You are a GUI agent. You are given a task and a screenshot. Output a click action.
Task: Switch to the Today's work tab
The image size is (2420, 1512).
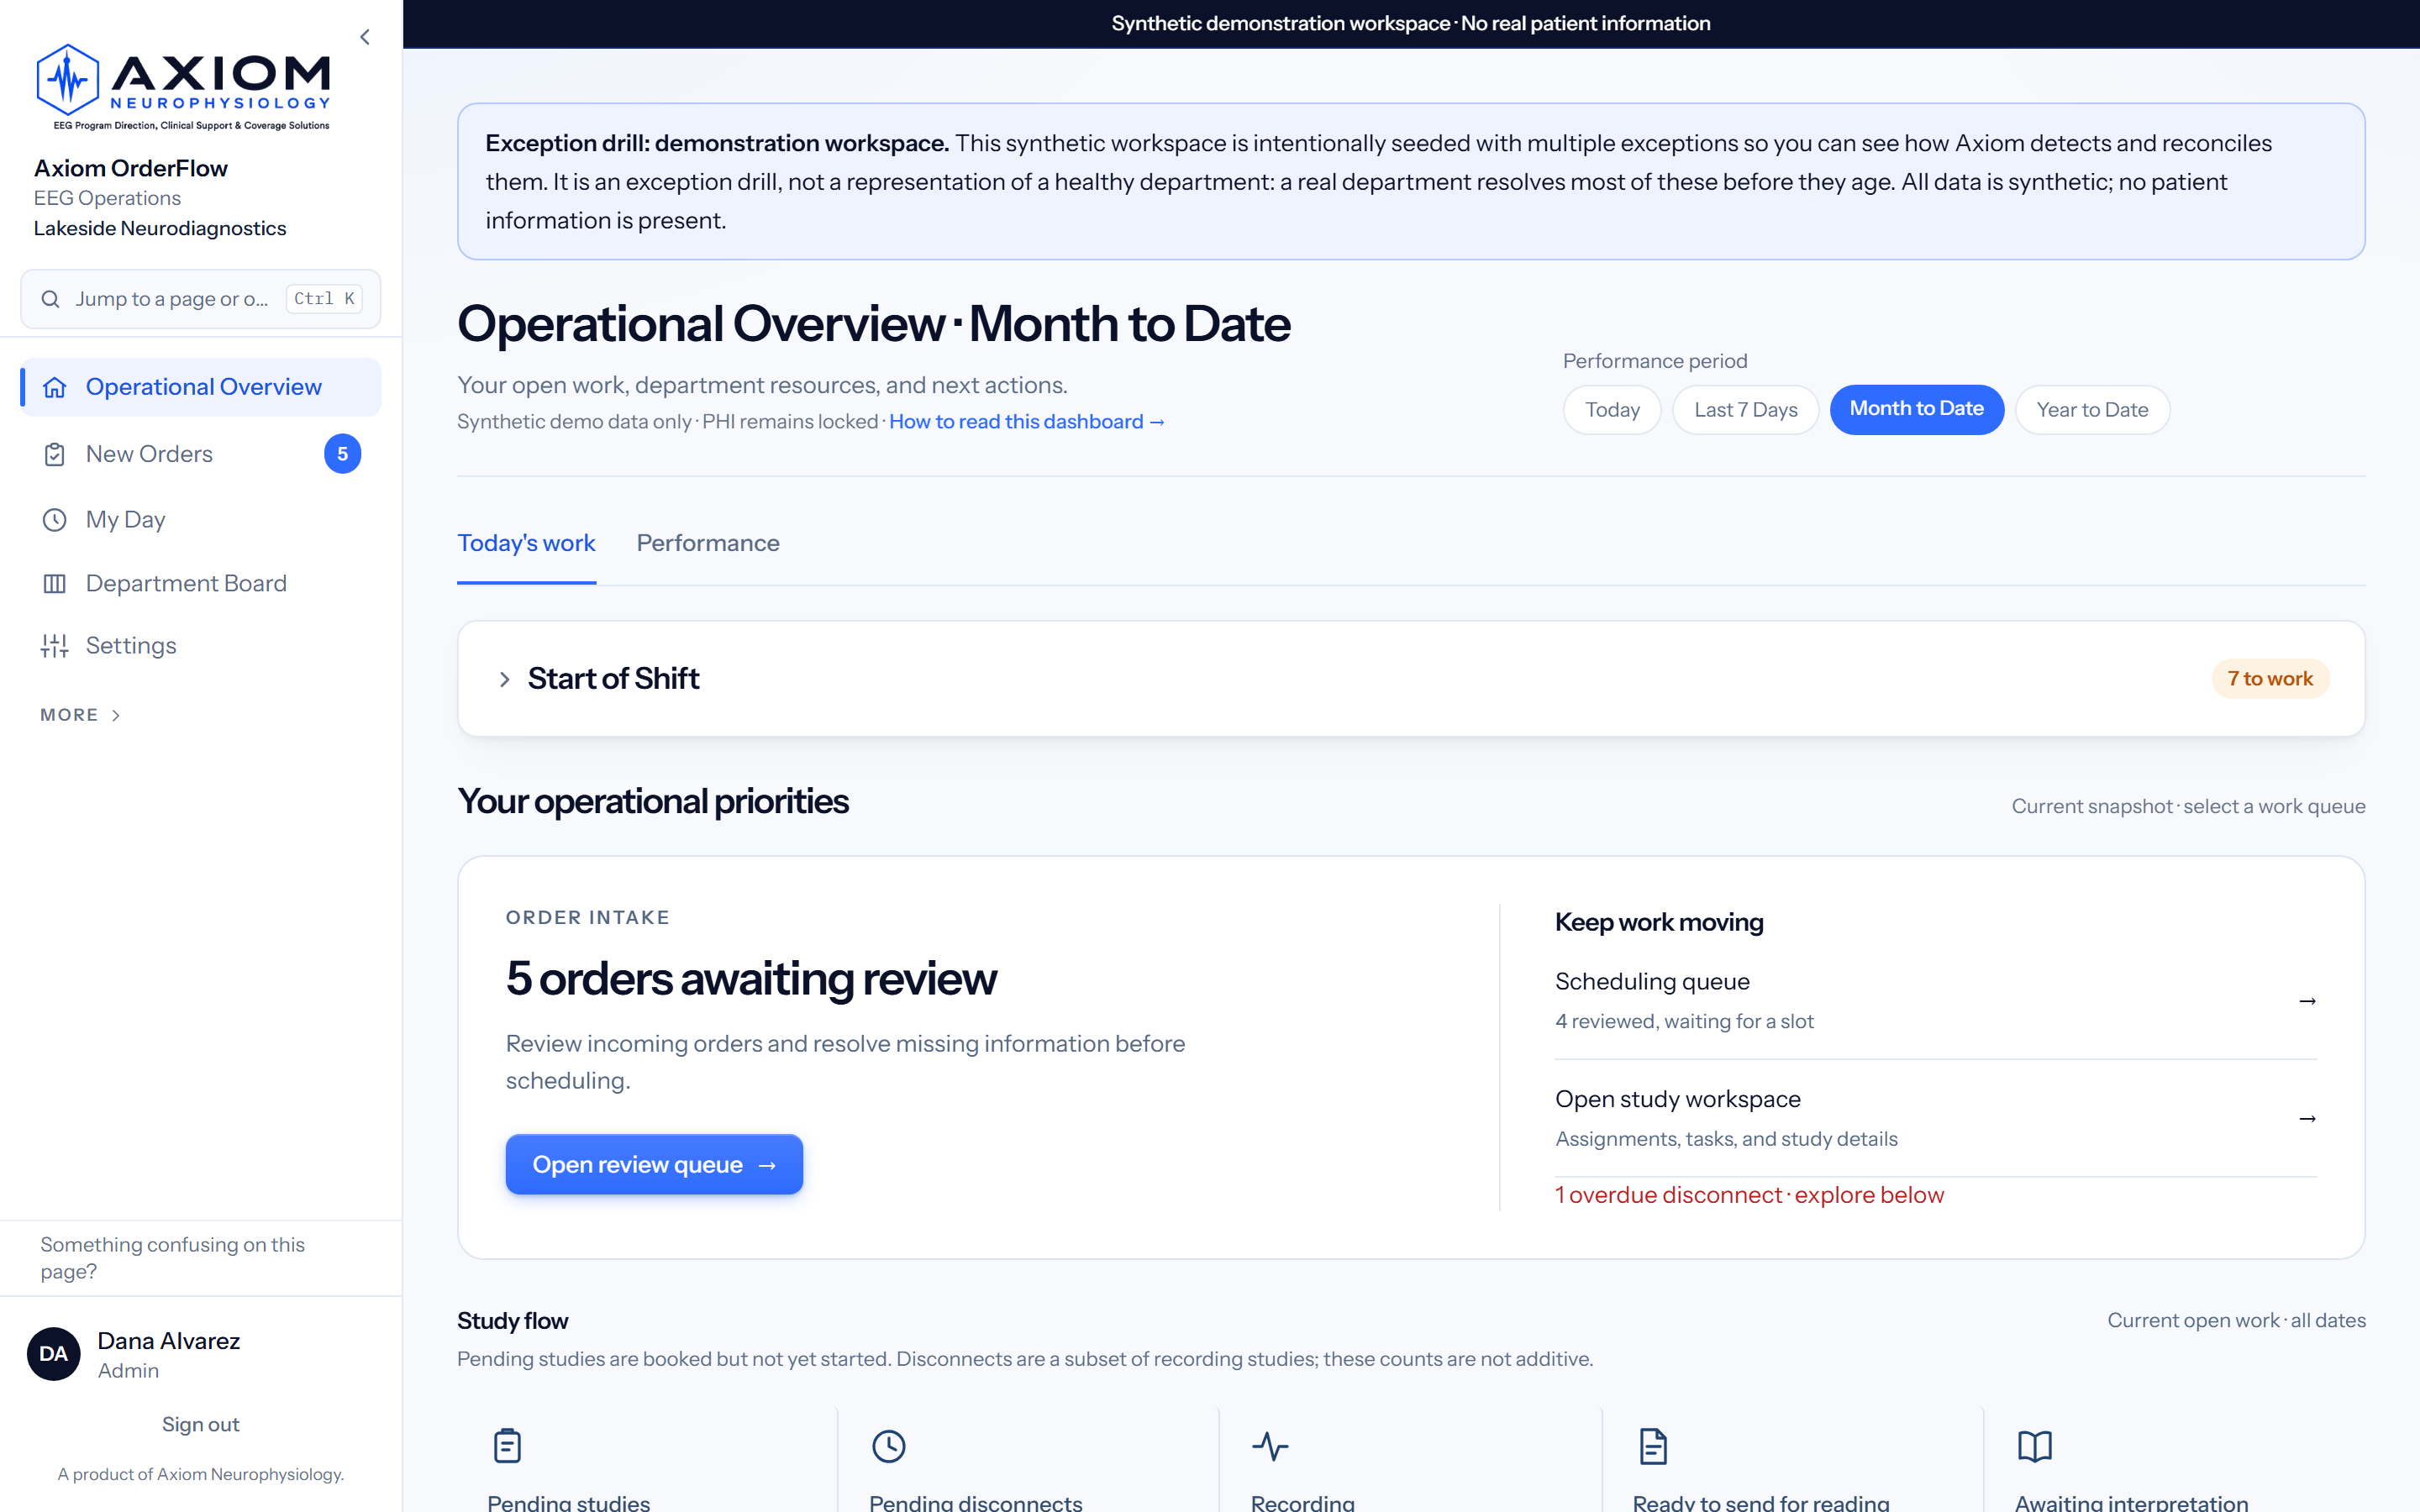tap(526, 543)
